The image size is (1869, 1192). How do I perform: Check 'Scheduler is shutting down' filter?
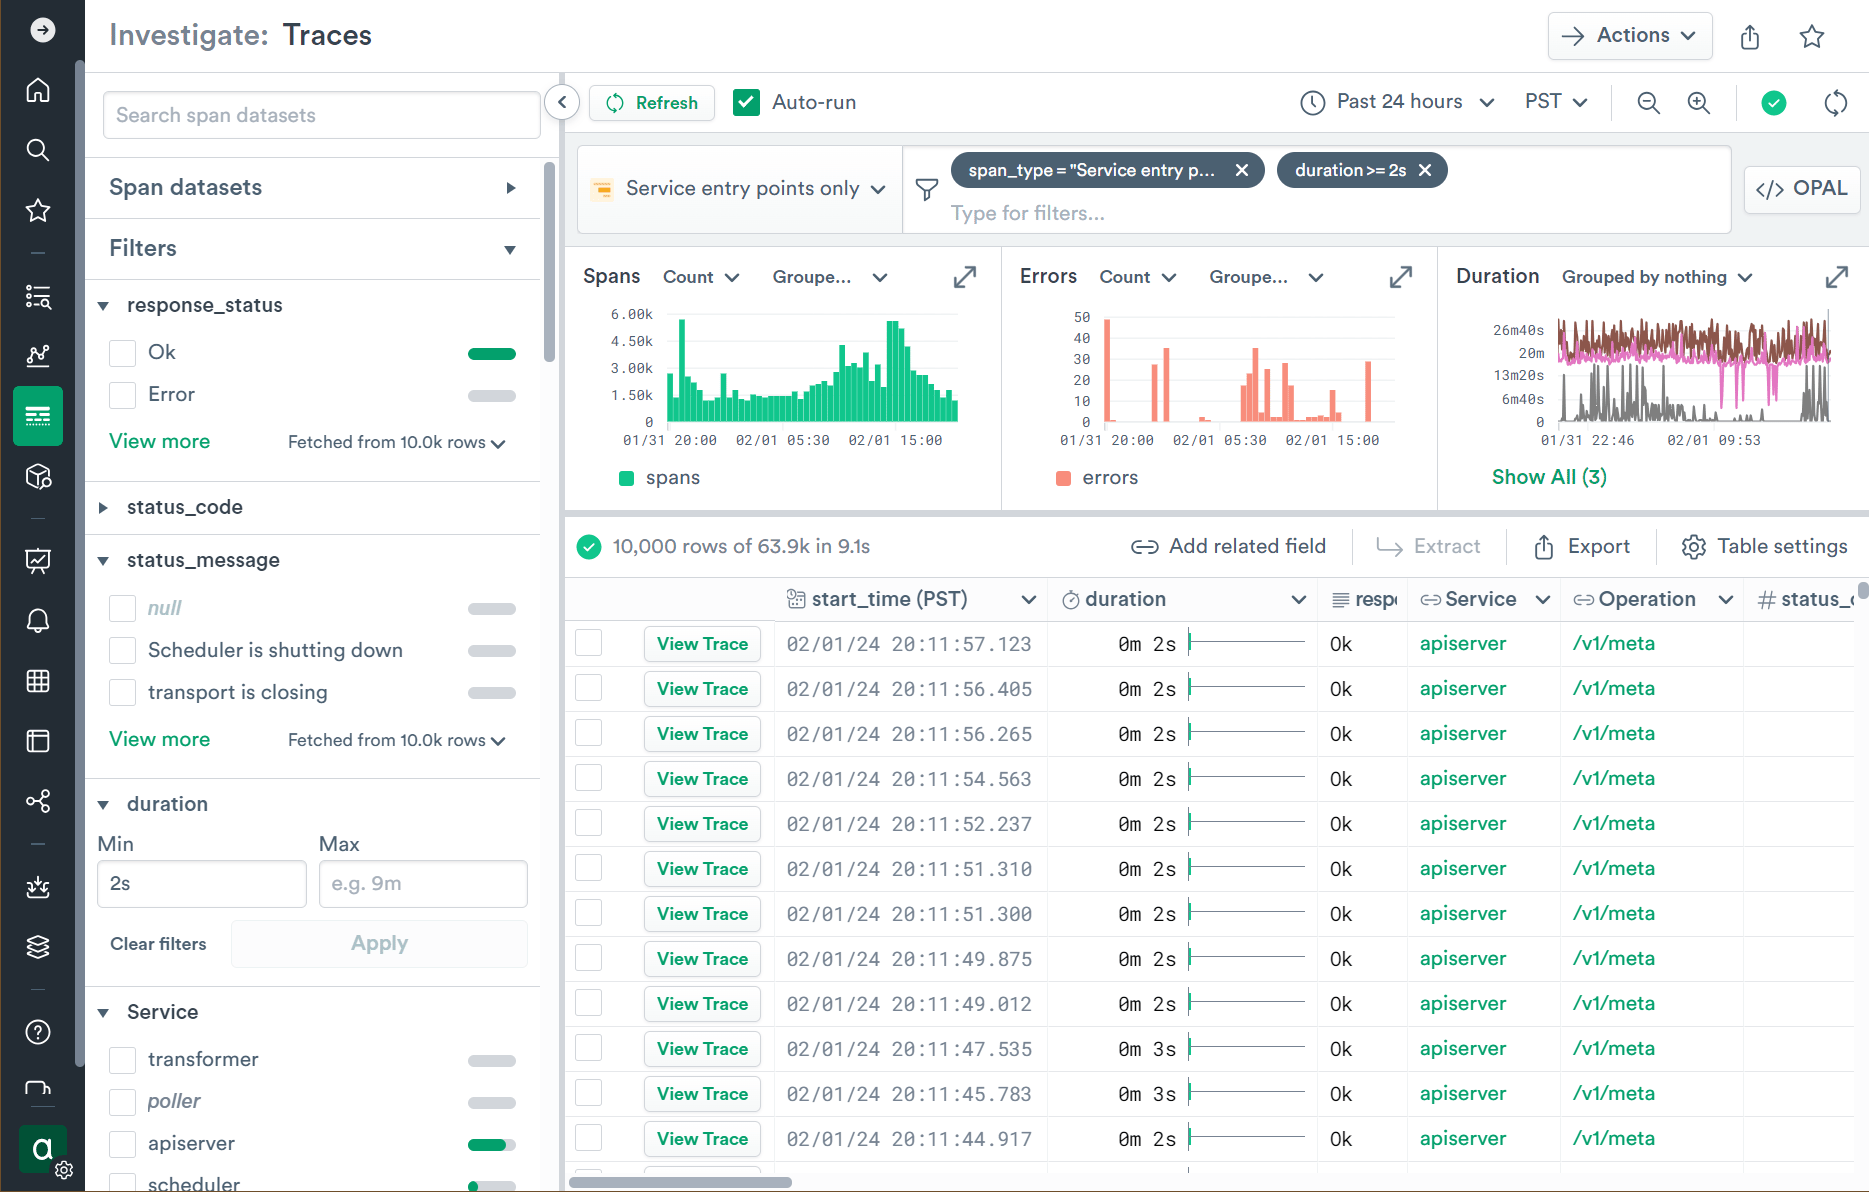(122, 650)
